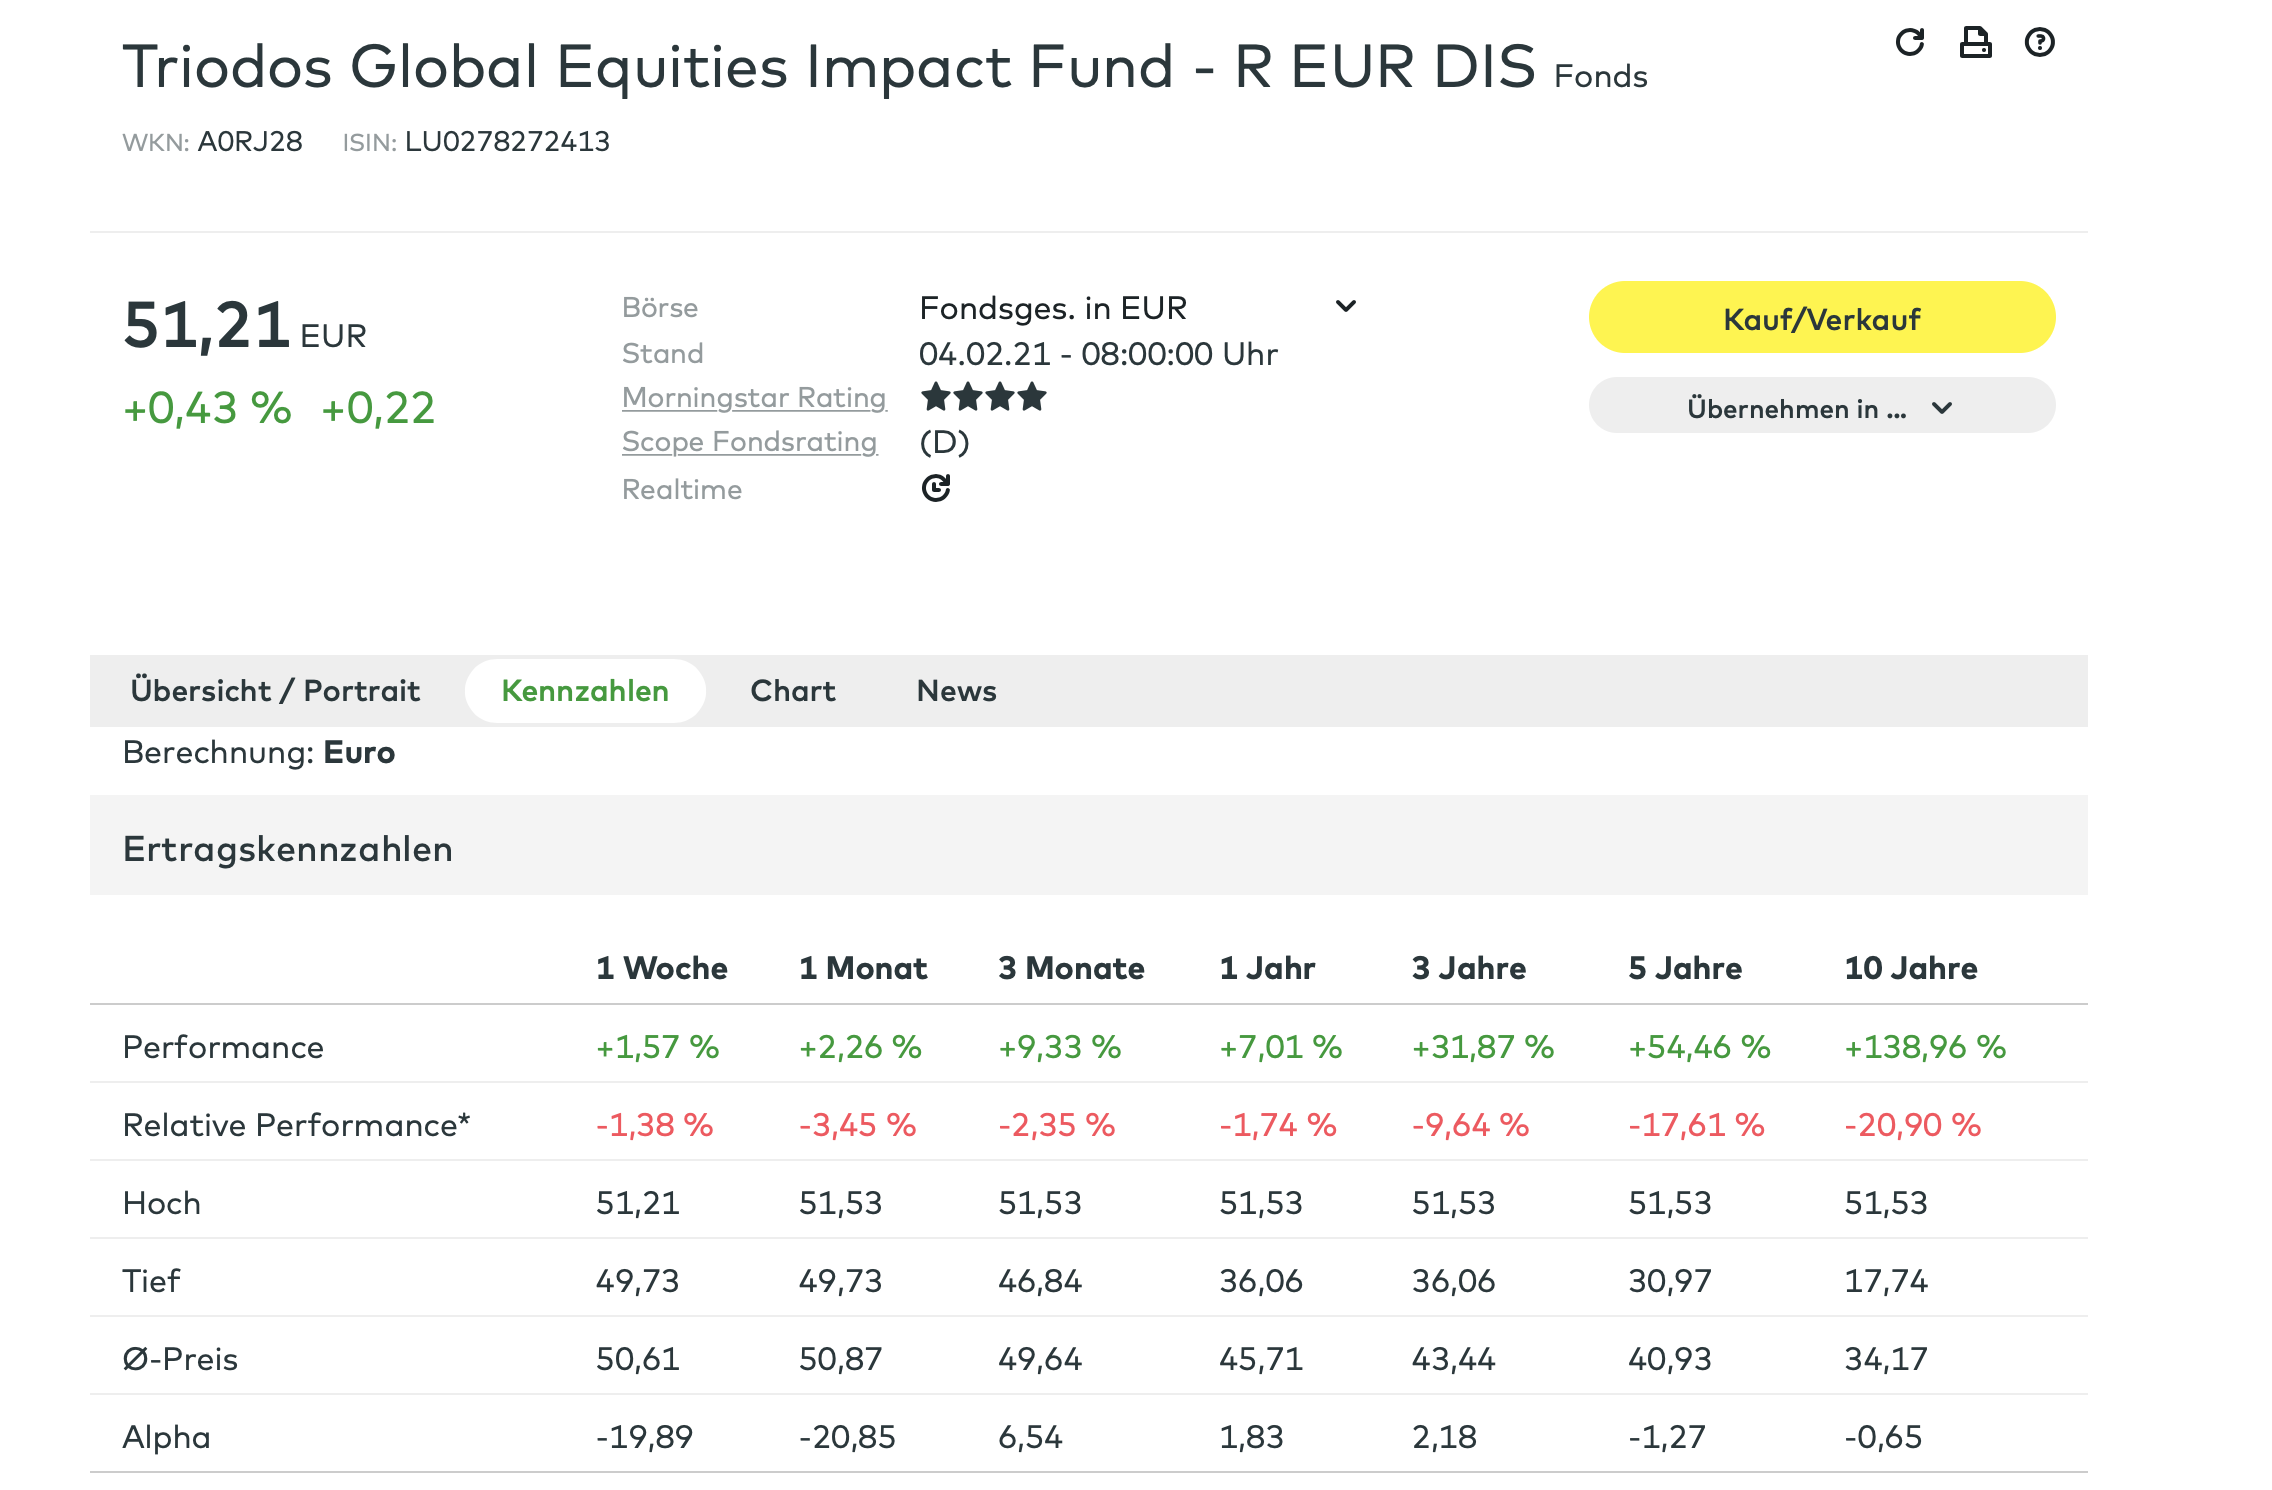Click the print page icon

tap(1975, 42)
